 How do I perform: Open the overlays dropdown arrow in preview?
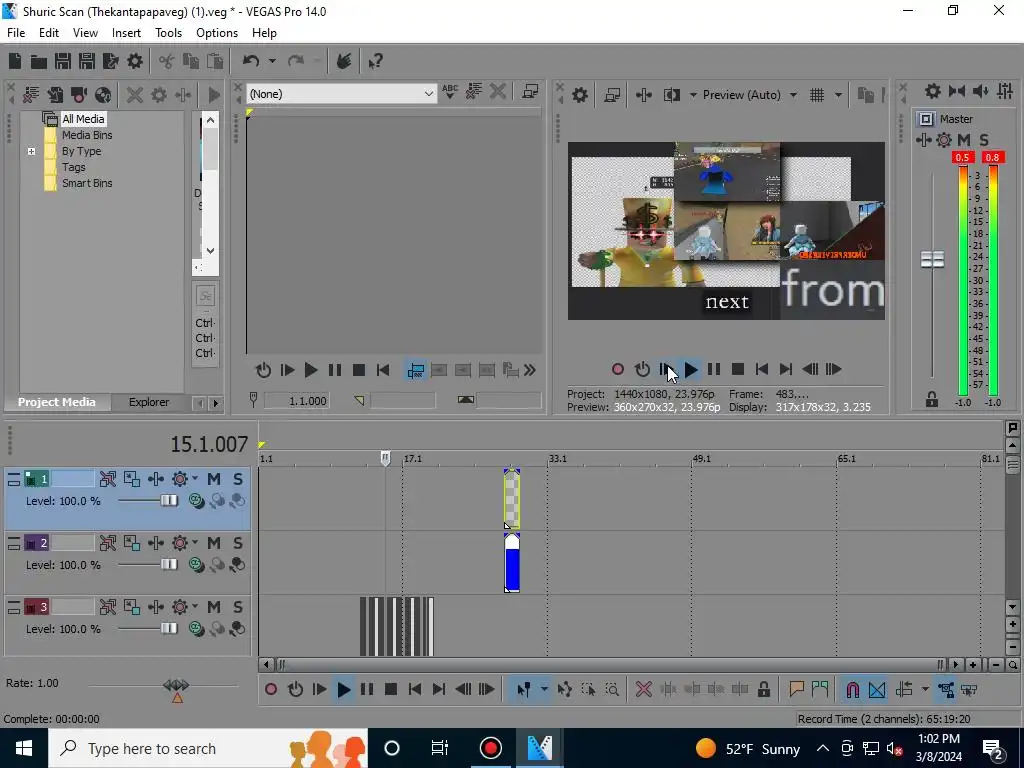838,95
